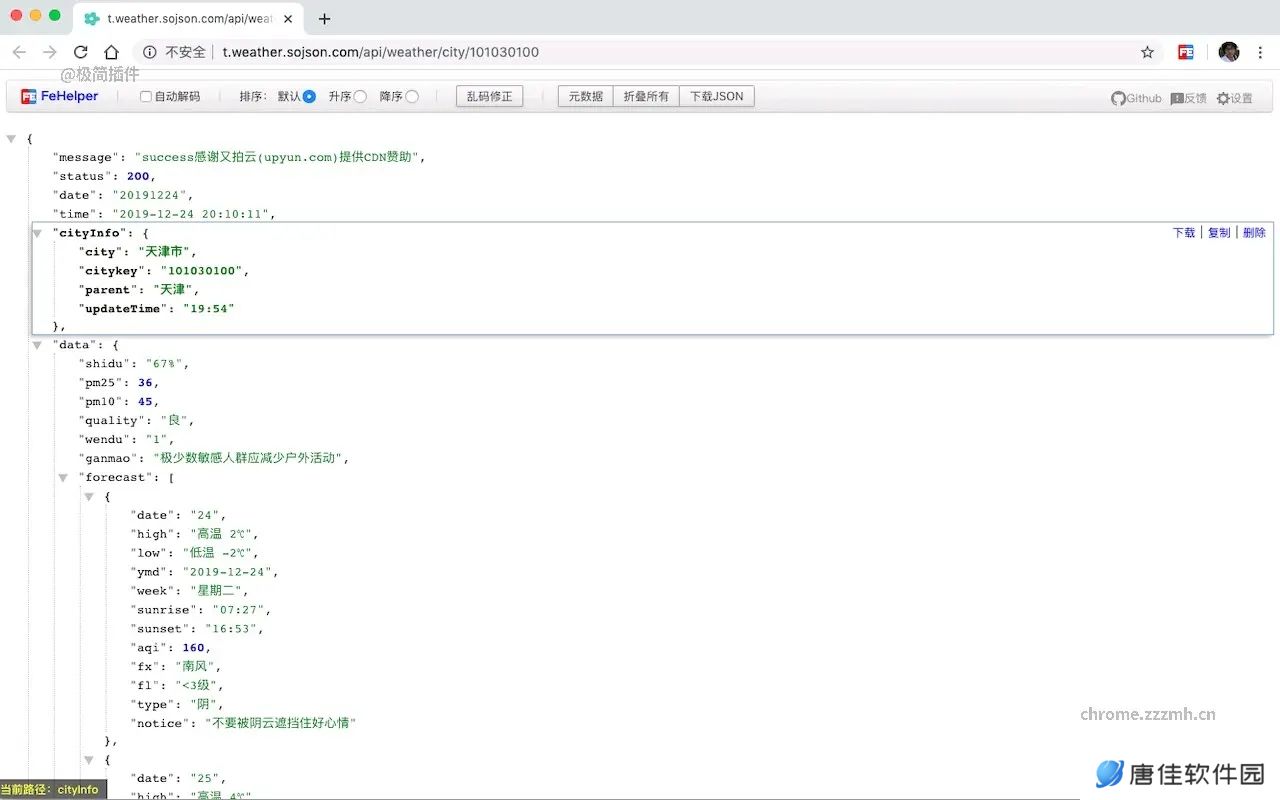Go back to previous page
Viewport: 1280px width, 800px height.
coord(19,52)
